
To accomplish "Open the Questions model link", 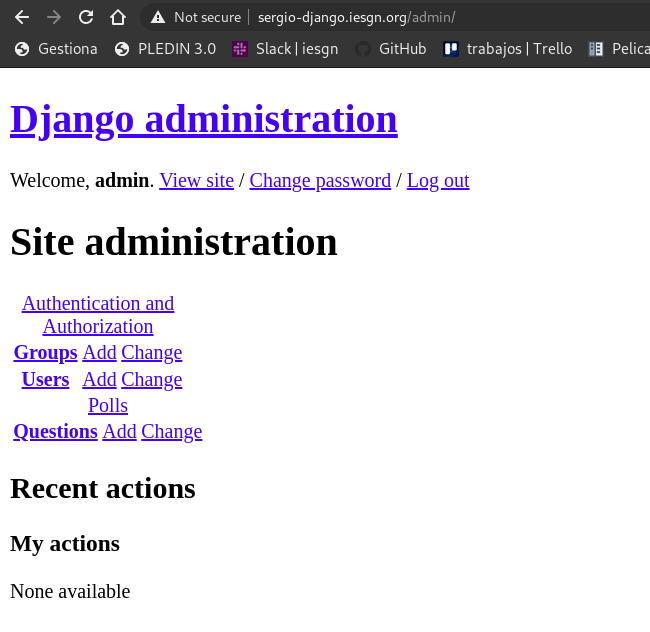I will click(x=56, y=432).
